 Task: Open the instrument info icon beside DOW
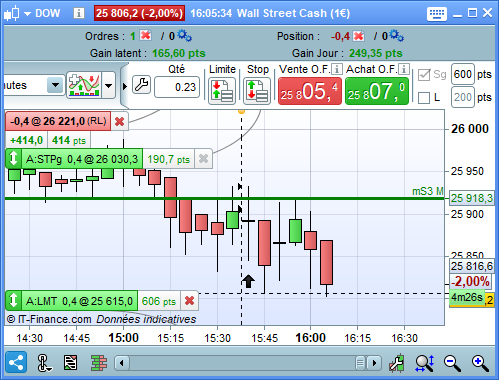pos(79,13)
